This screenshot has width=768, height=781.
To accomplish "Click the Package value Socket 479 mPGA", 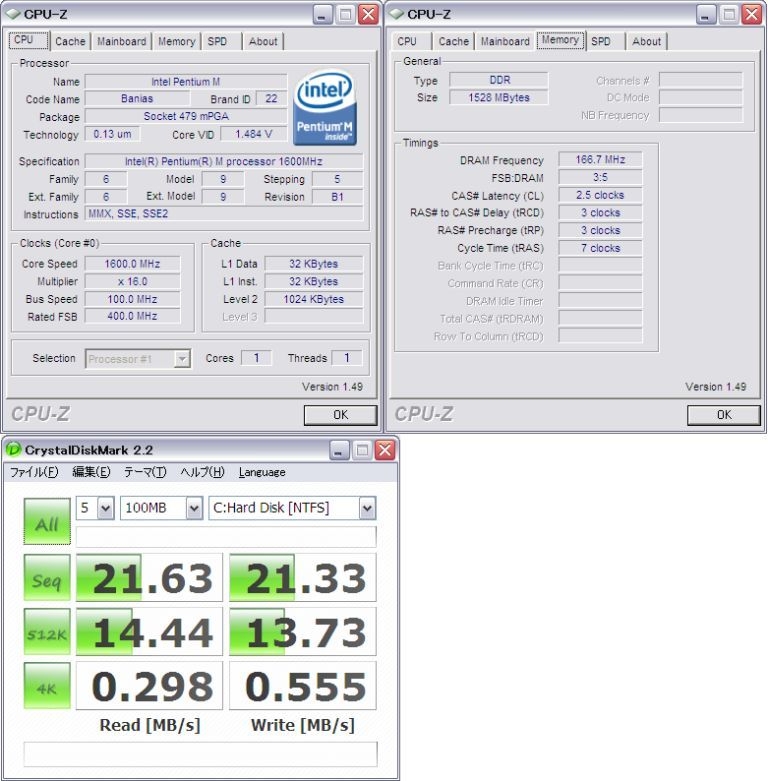I will 186,117.
